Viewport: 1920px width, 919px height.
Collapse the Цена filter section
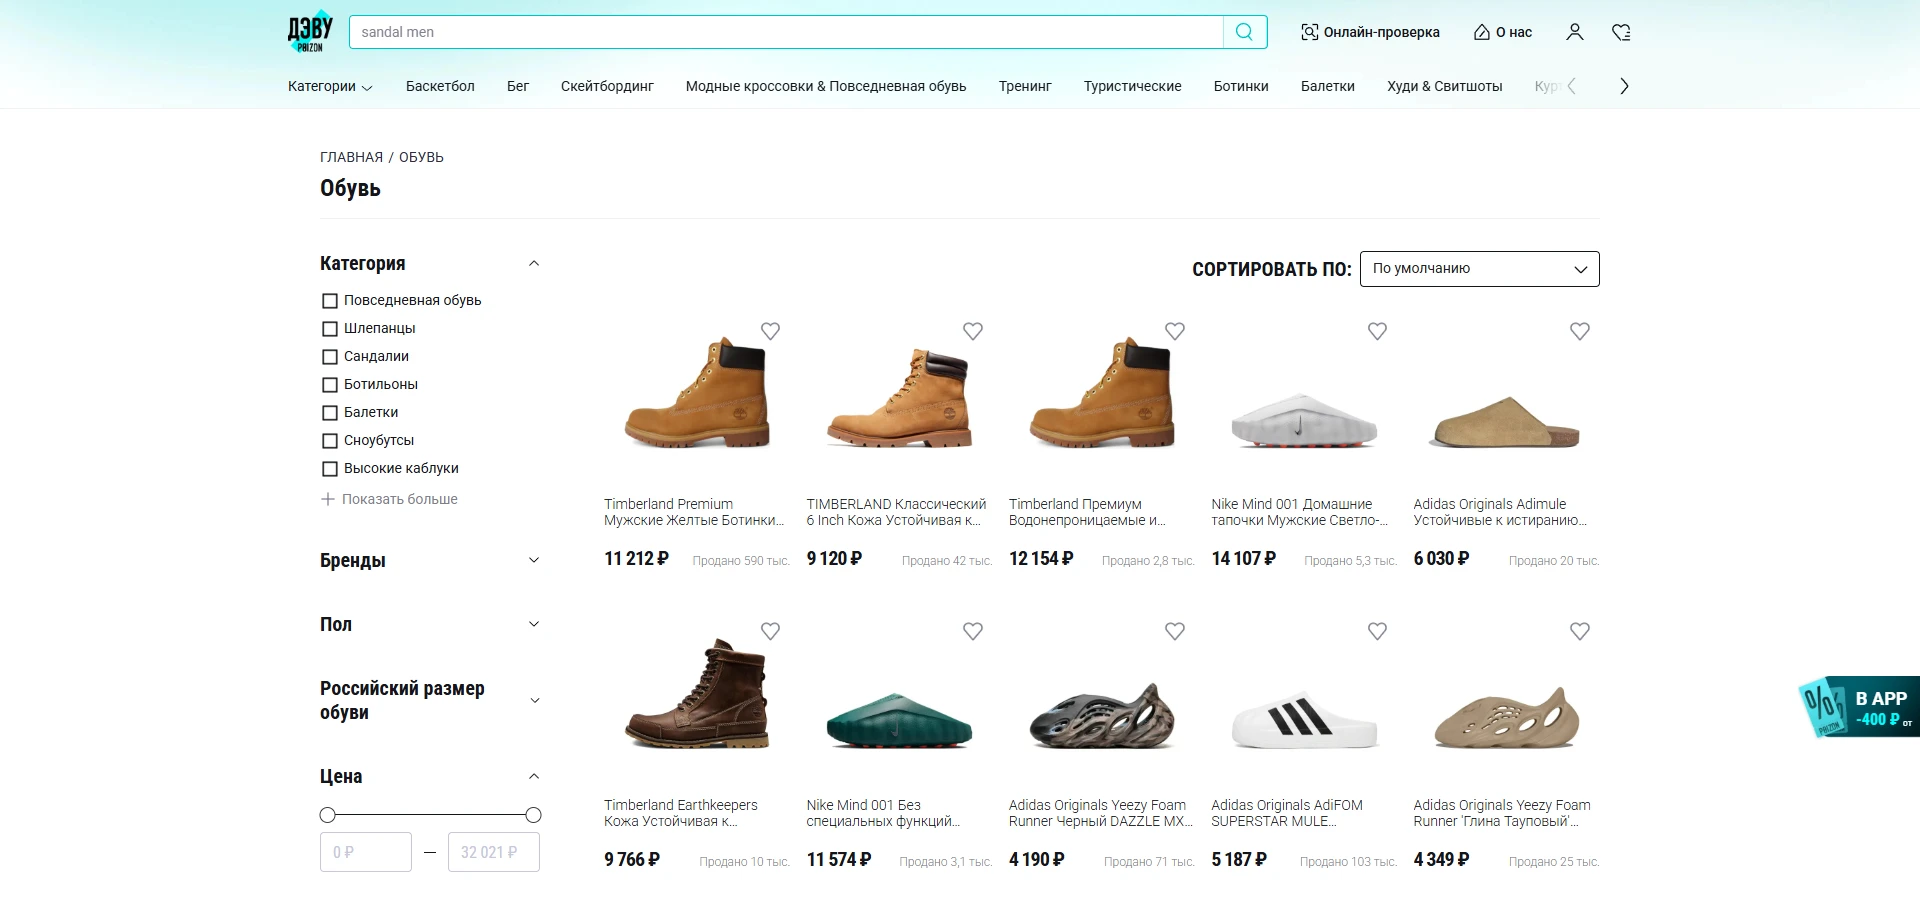pyautogui.click(x=534, y=776)
